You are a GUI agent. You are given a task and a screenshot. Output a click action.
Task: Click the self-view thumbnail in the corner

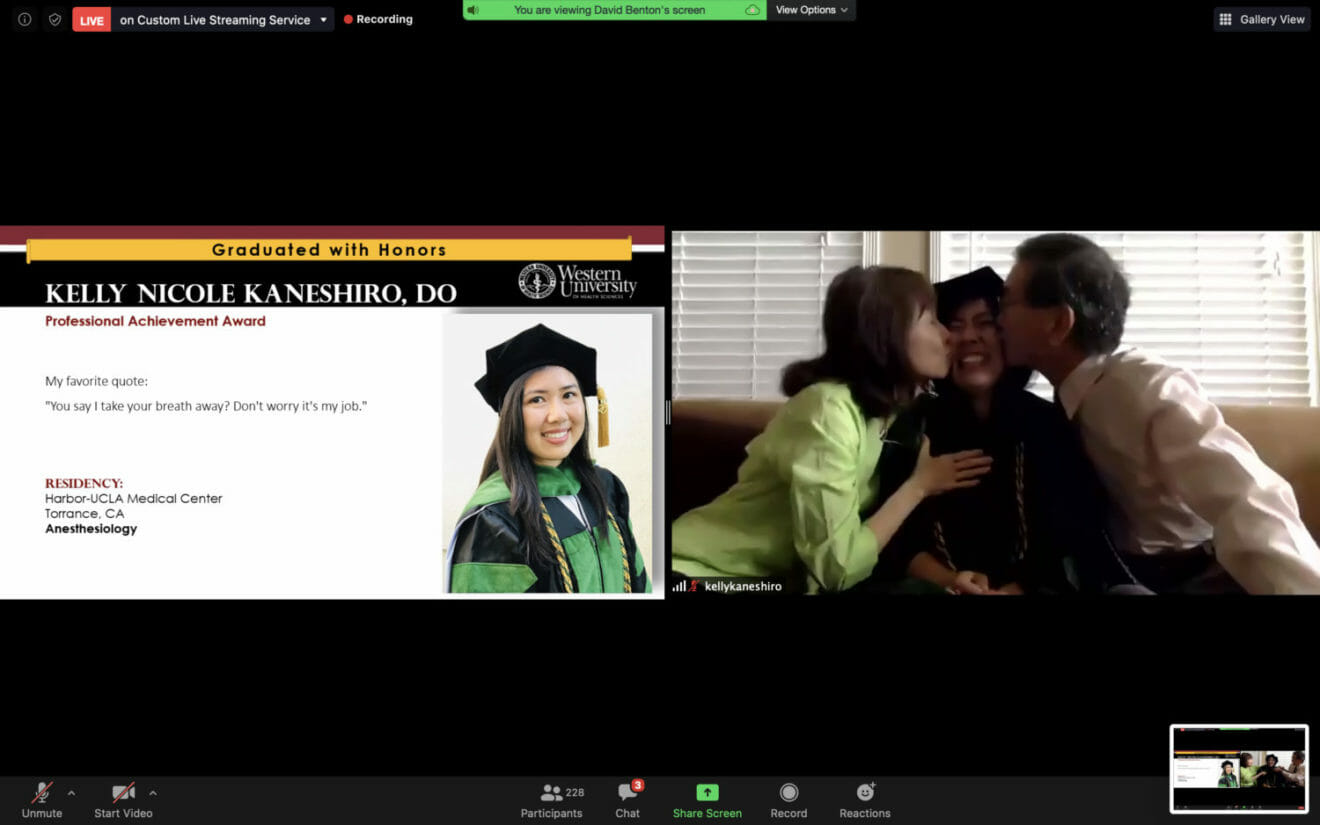1239,768
